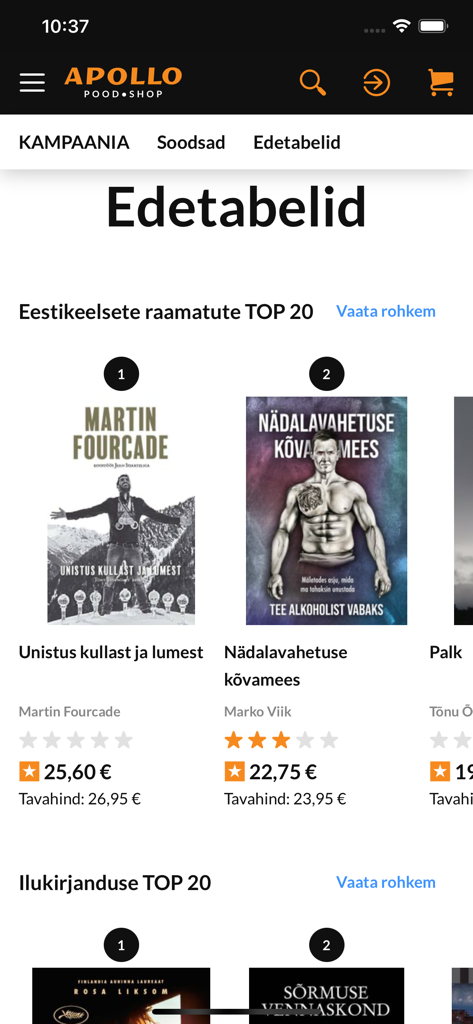The height and width of the screenshot is (1024, 473).
Task: Click author name Marko Viik
Action: [x=257, y=711]
